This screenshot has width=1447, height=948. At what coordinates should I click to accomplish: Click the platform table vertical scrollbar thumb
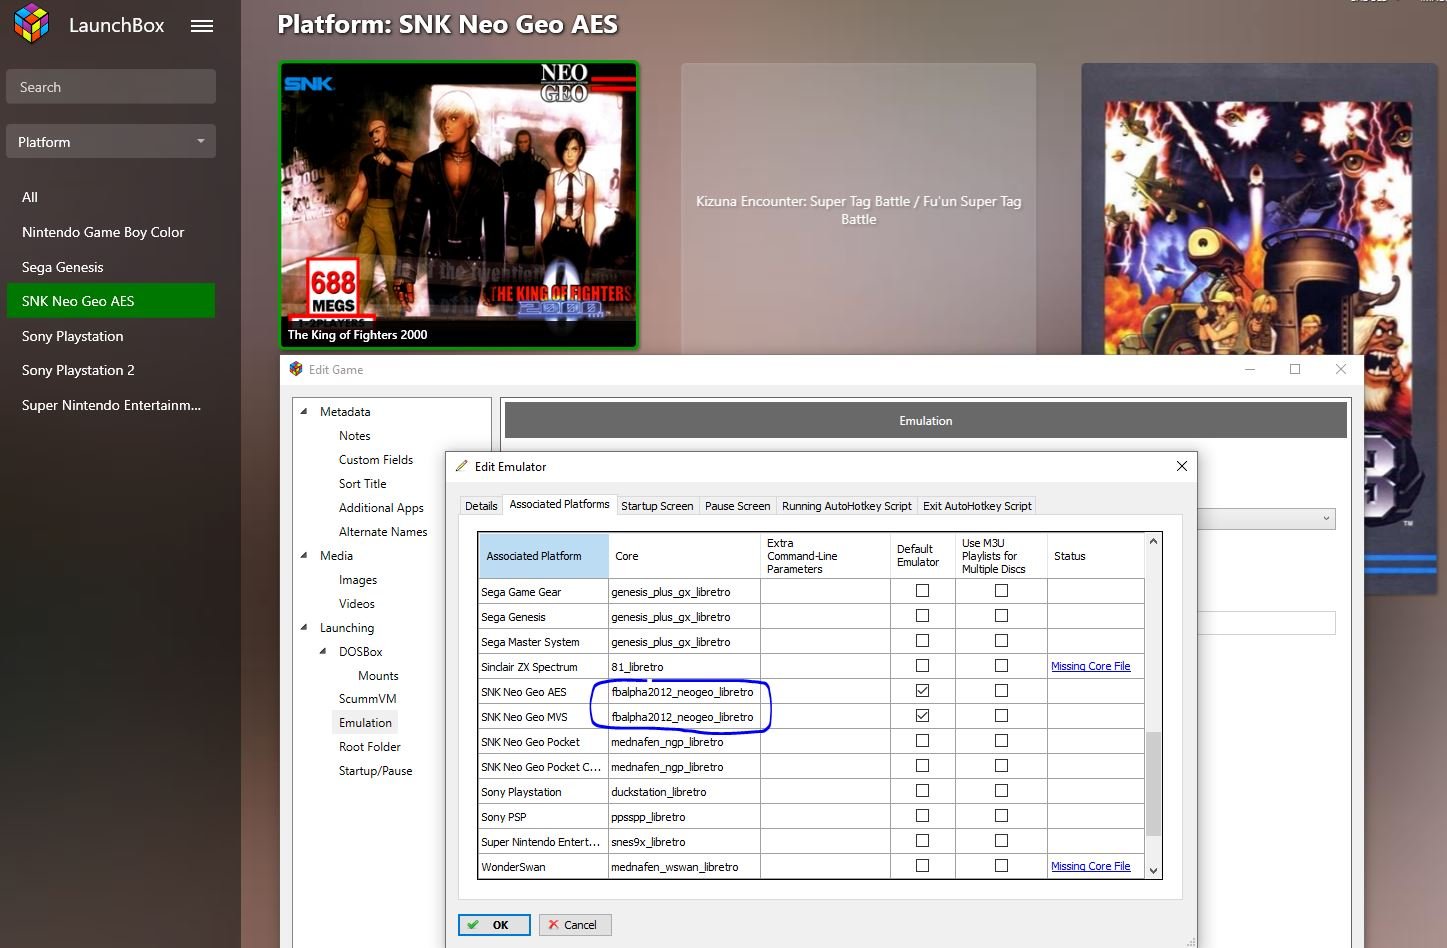pyautogui.click(x=1153, y=783)
